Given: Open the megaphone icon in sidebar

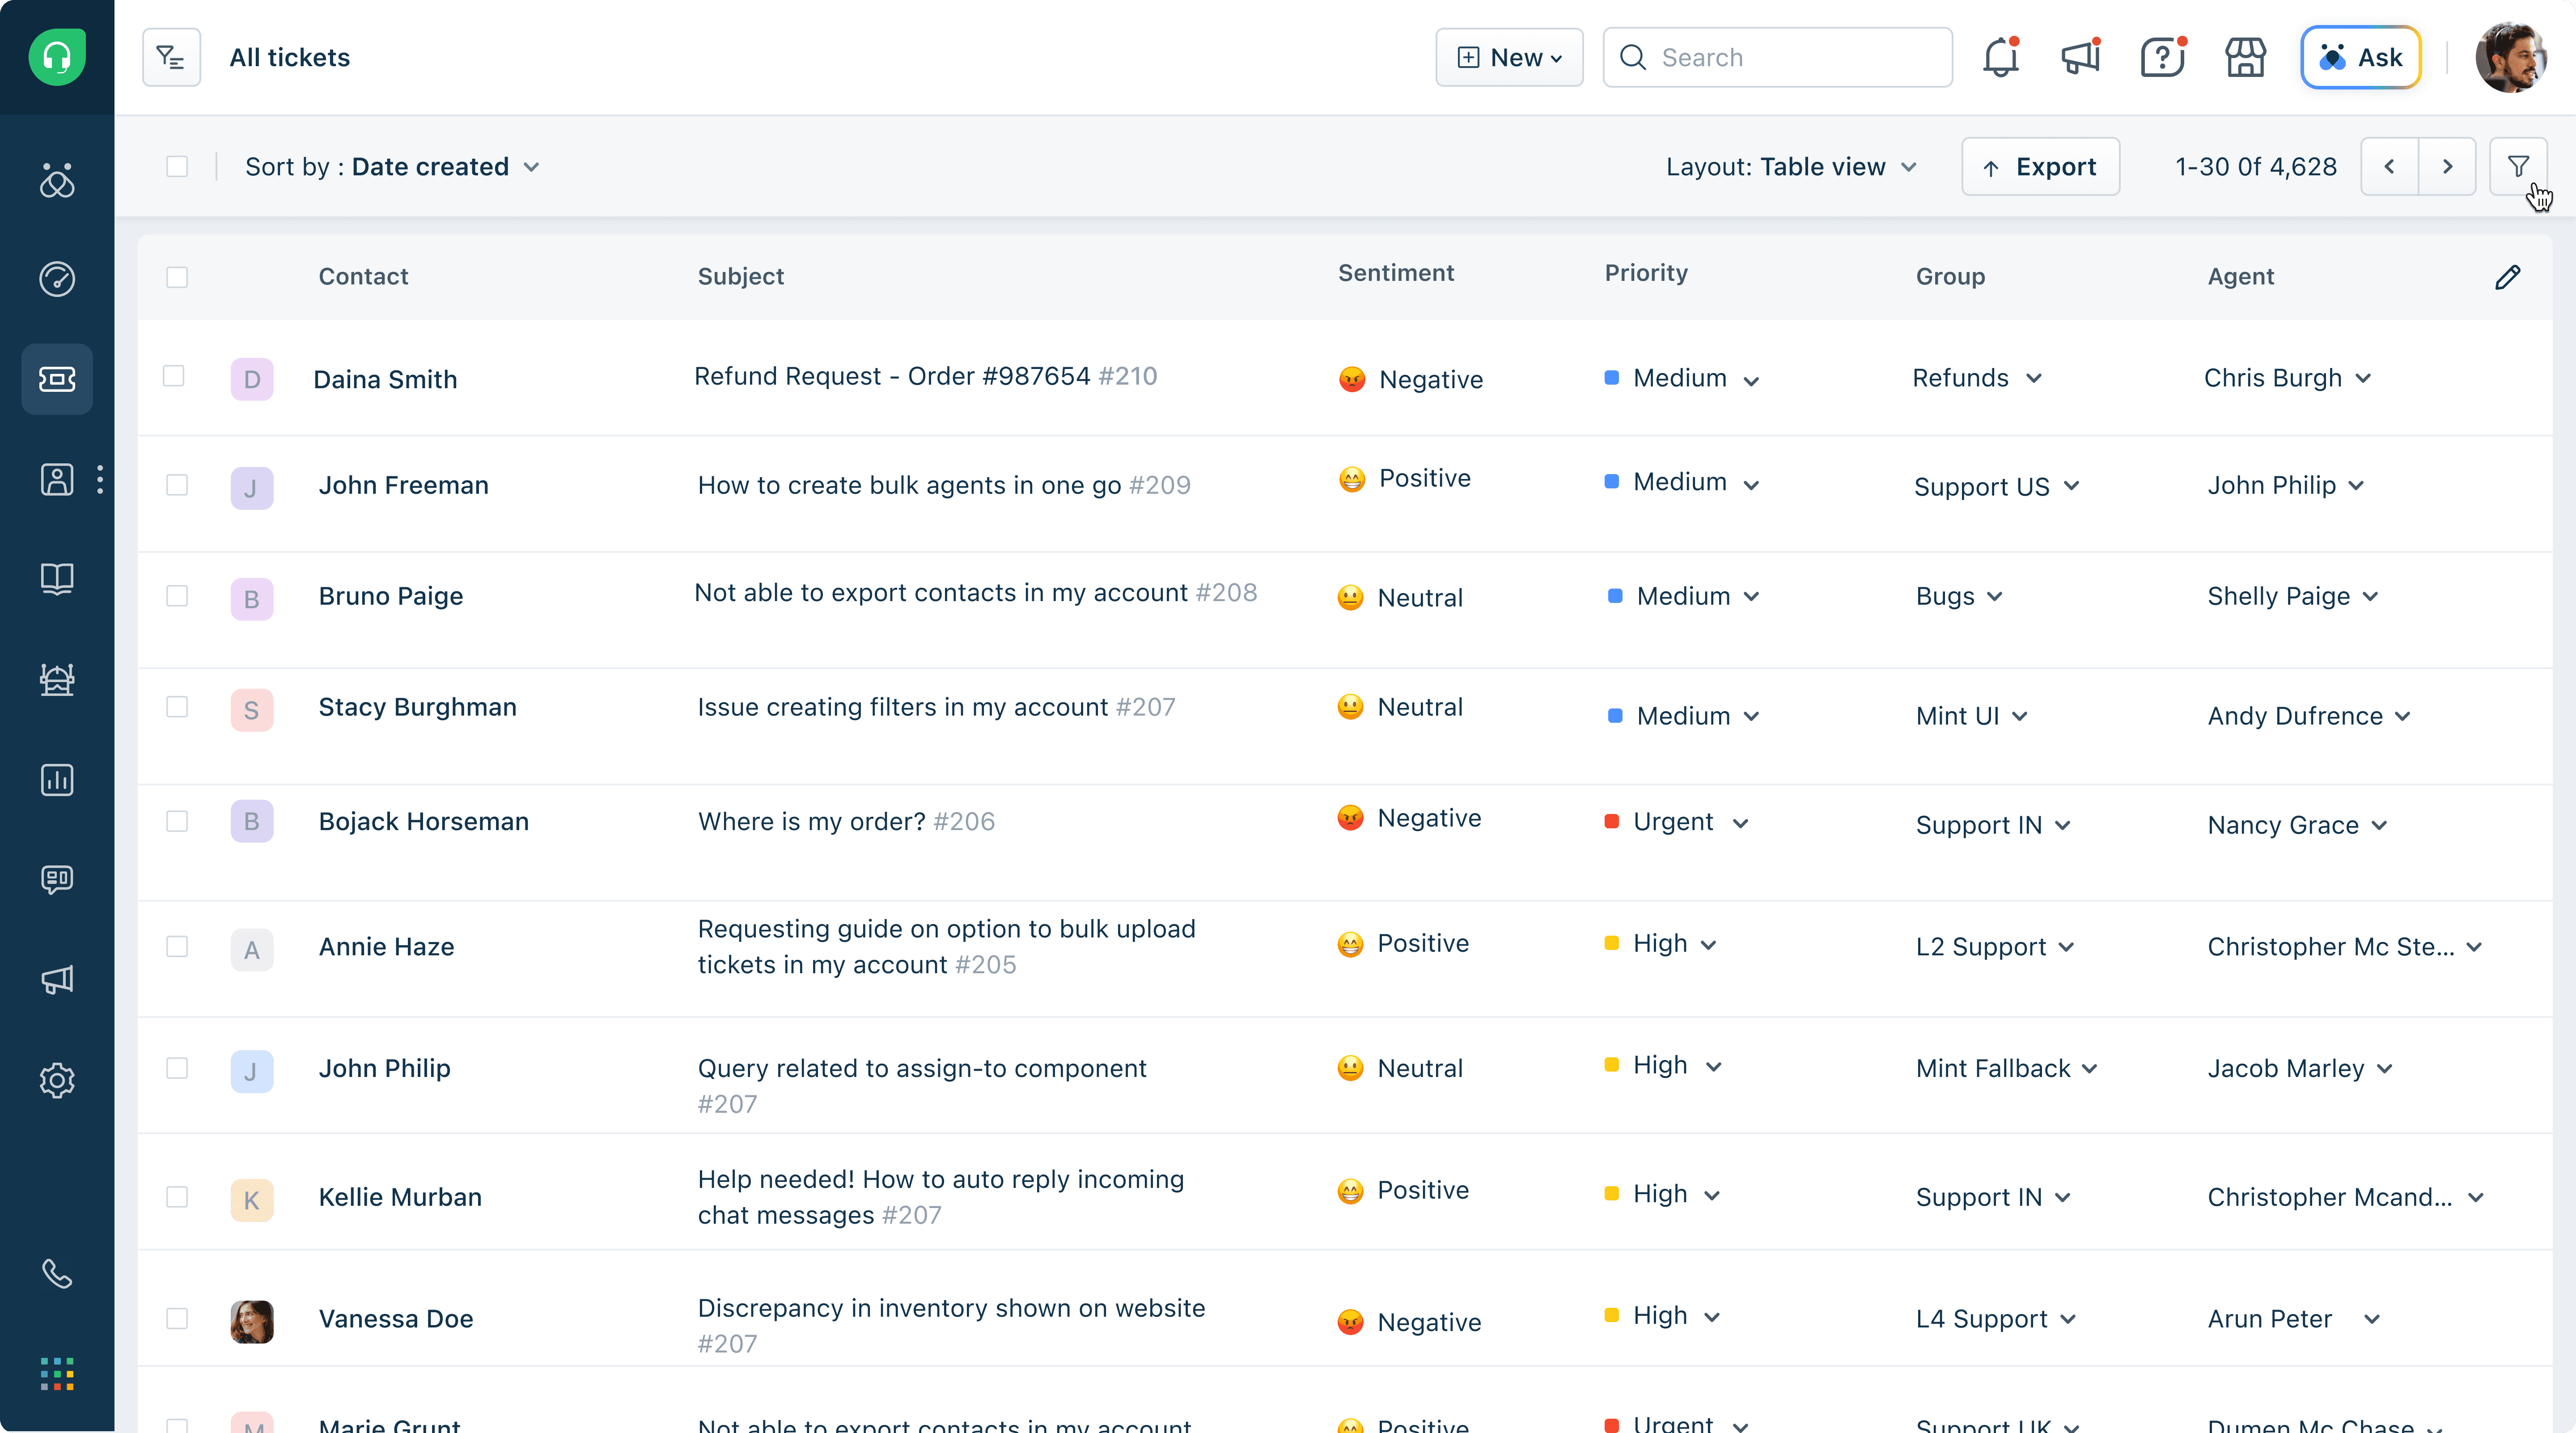Looking at the screenshot, I should (x=57, y=980).
